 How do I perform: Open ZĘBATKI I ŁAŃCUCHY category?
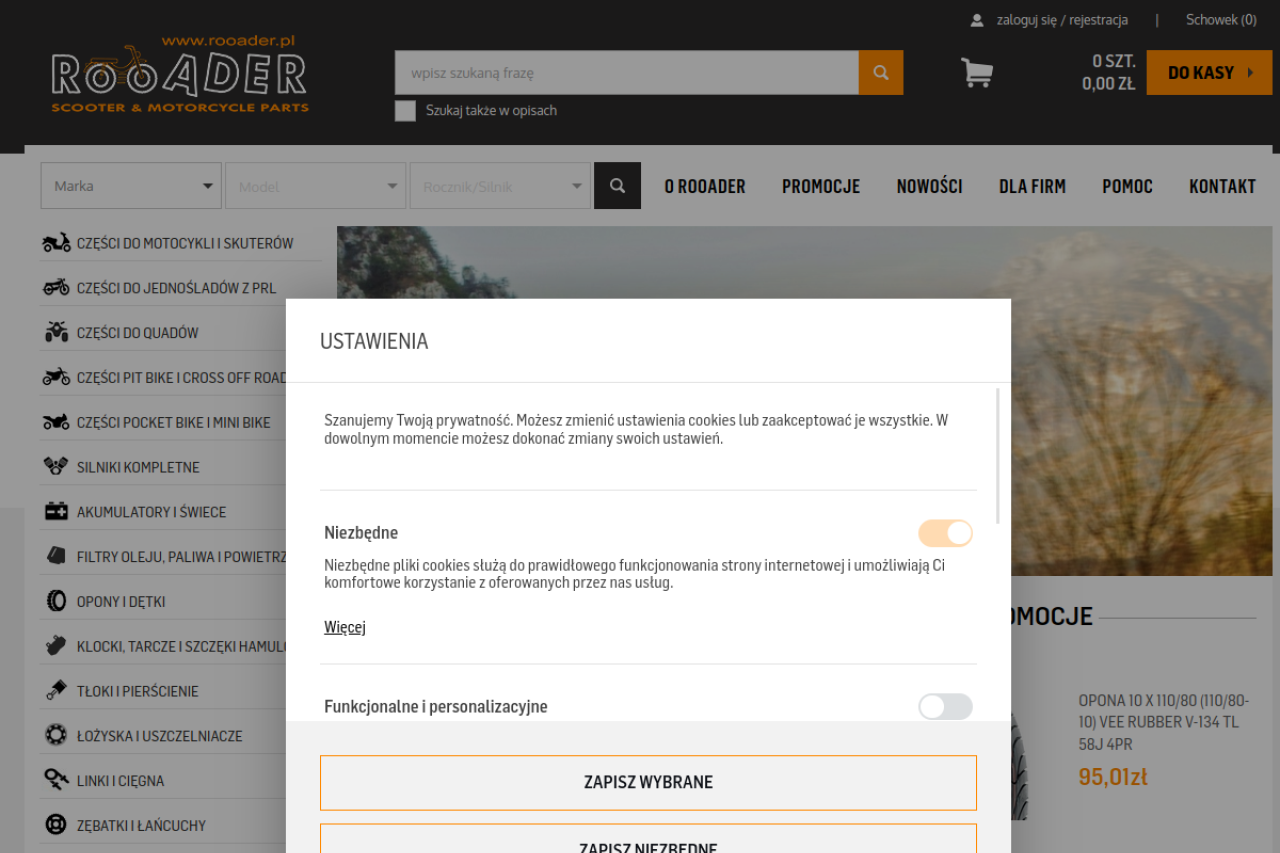click(141, 826)
